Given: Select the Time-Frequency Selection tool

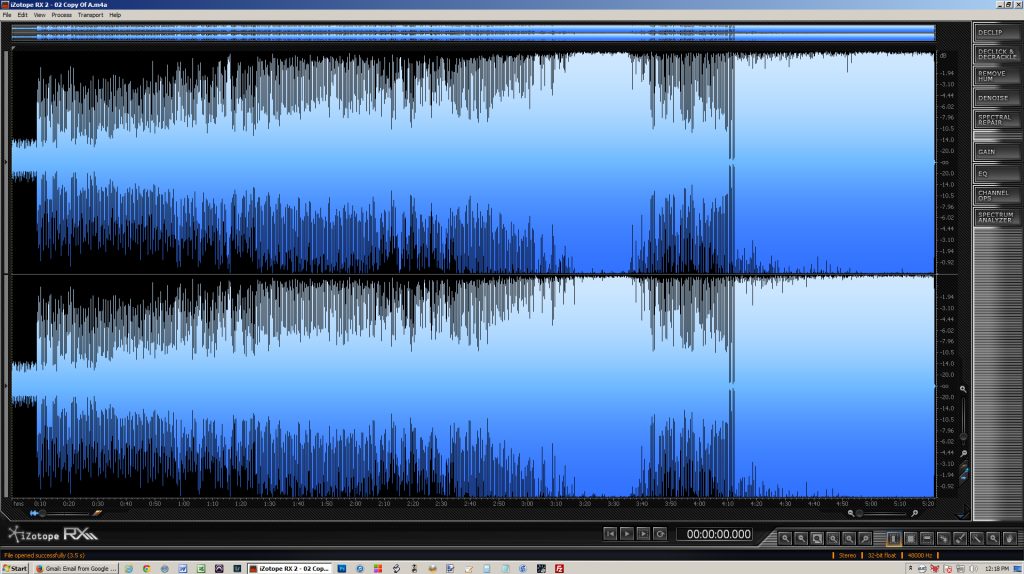Looking at the screenshot, I should (x=910, y=538).
